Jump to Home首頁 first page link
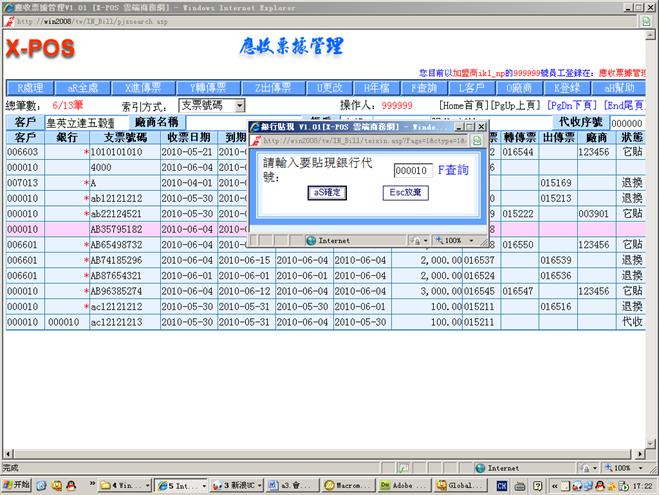The height and width of the screenshot is (495, 659). pos(468,105)
